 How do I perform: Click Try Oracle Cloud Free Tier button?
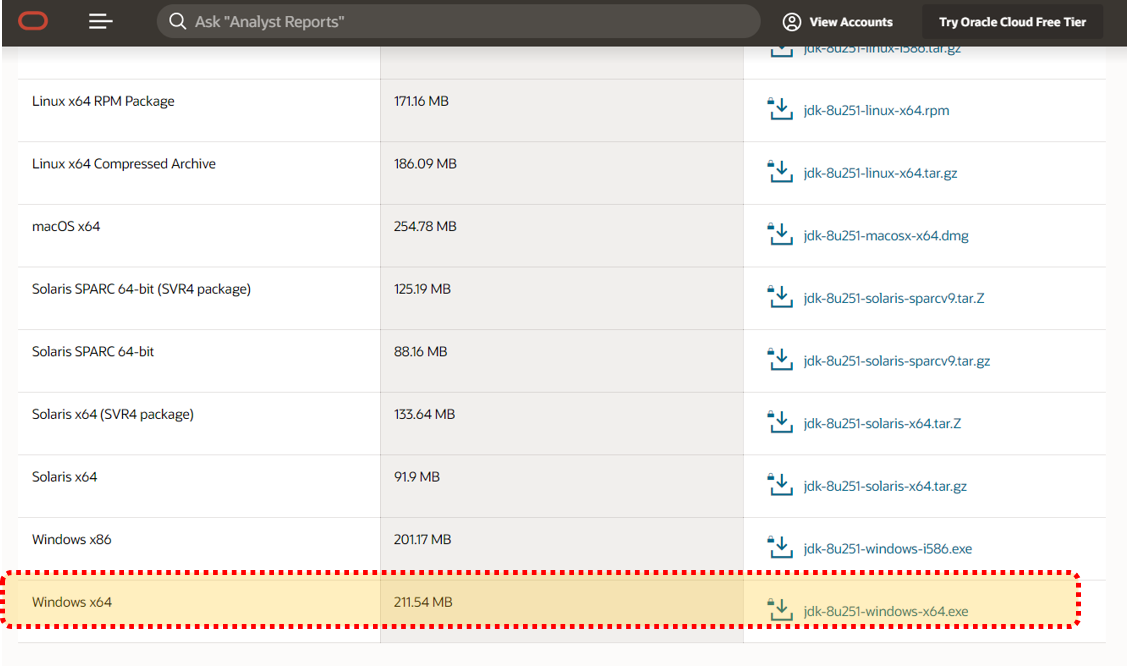[x=1012, y=22]
